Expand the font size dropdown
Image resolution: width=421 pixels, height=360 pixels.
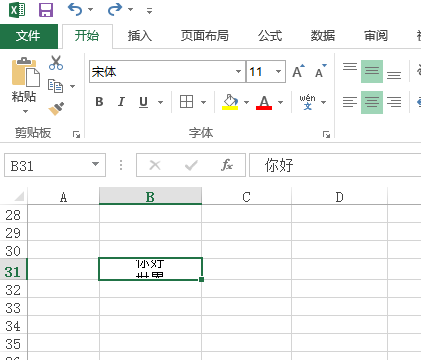point(278,72)
